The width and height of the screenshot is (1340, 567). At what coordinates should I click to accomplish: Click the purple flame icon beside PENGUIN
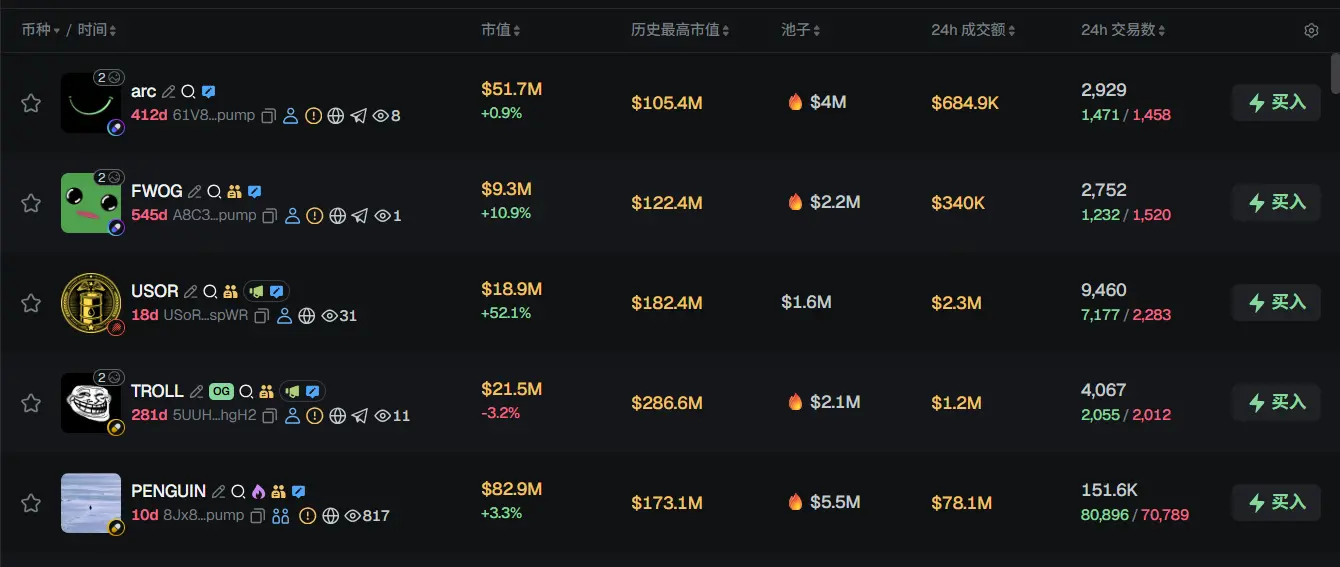[x=258, y=491]
